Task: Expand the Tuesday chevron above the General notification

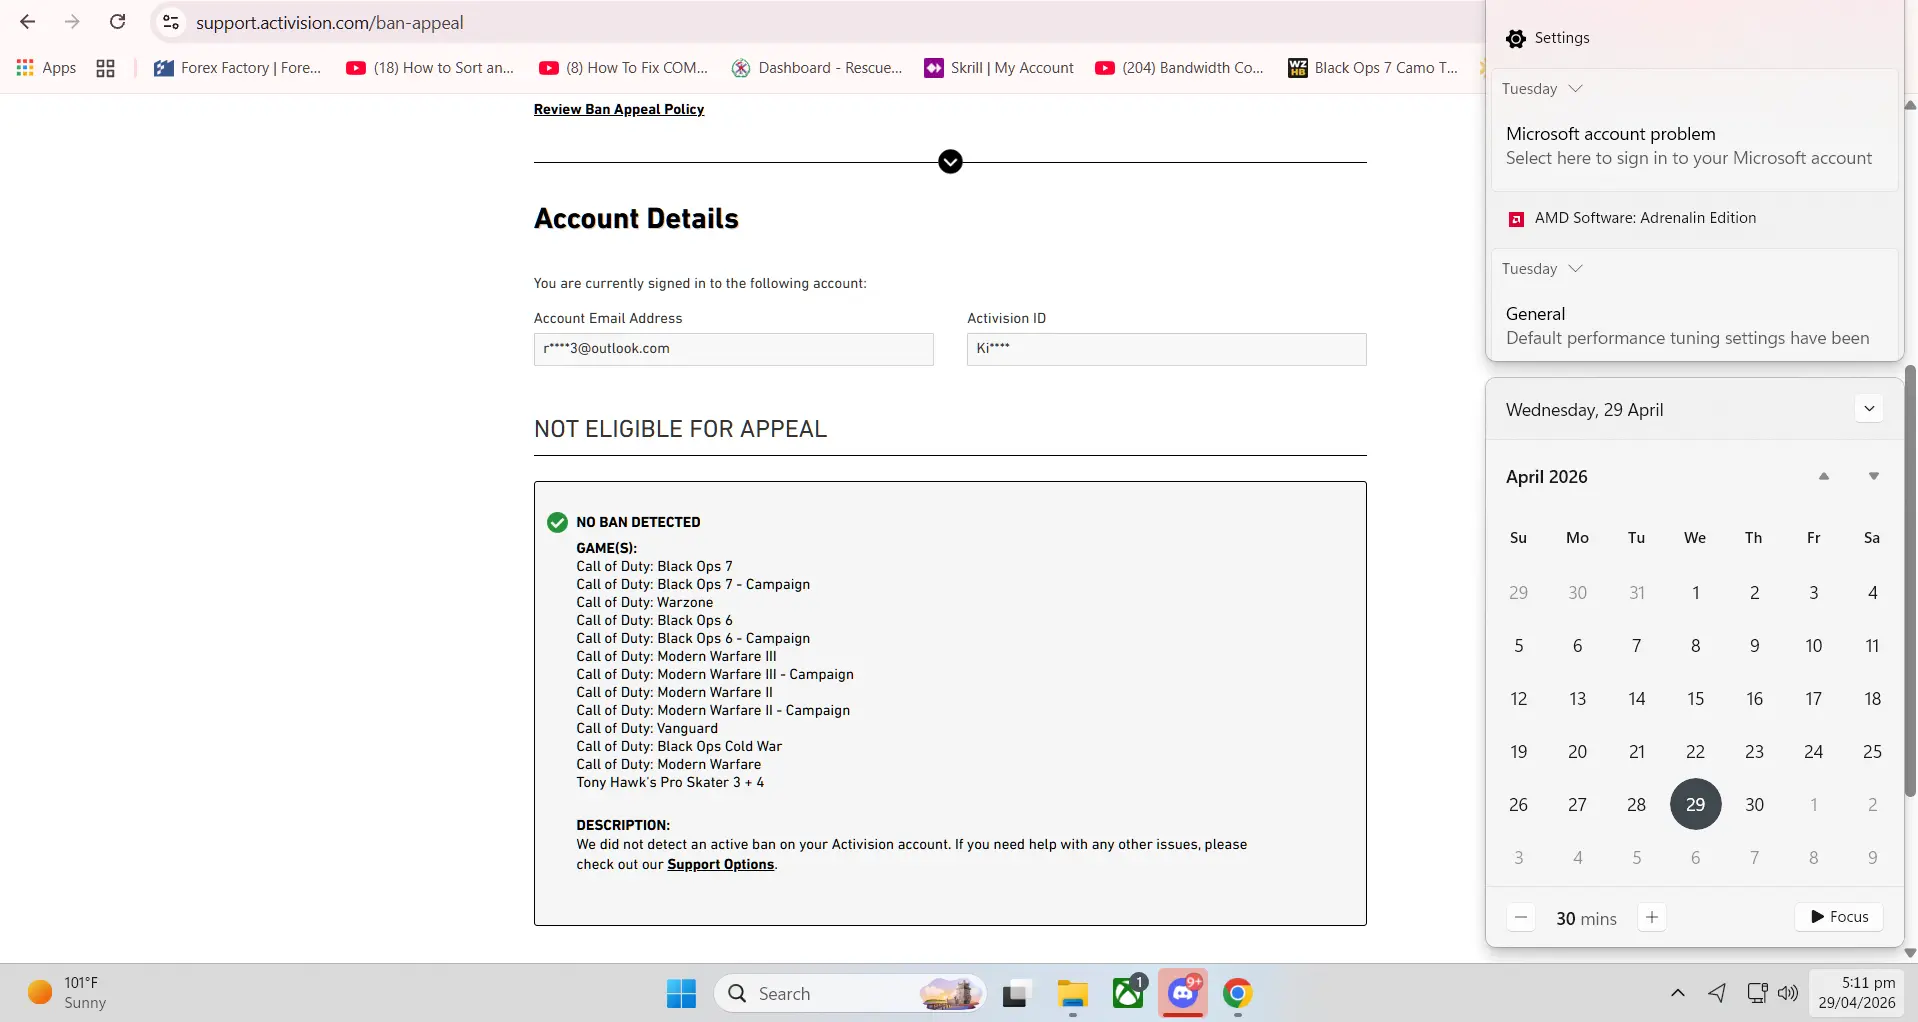Action: pos(1576,268)
